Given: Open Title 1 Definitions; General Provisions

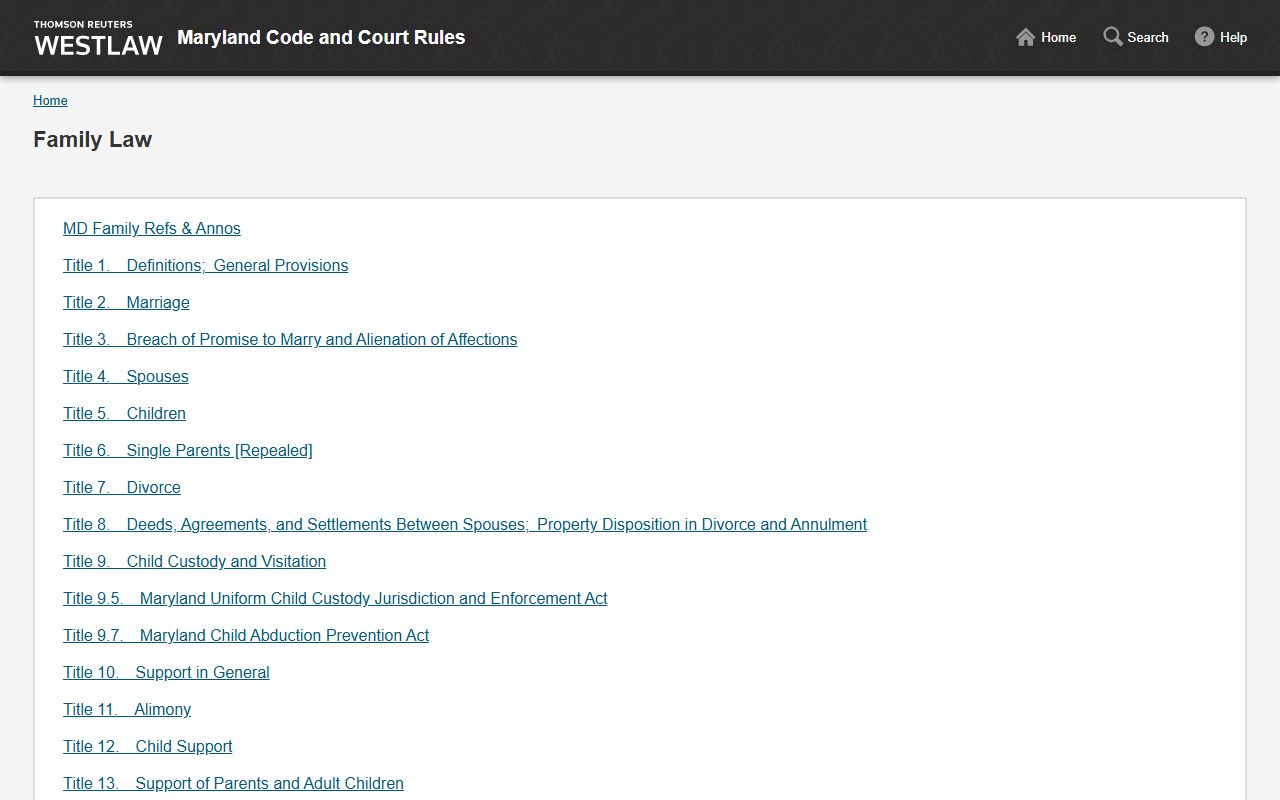Looking at the screenshot, I should coord(205,266).
